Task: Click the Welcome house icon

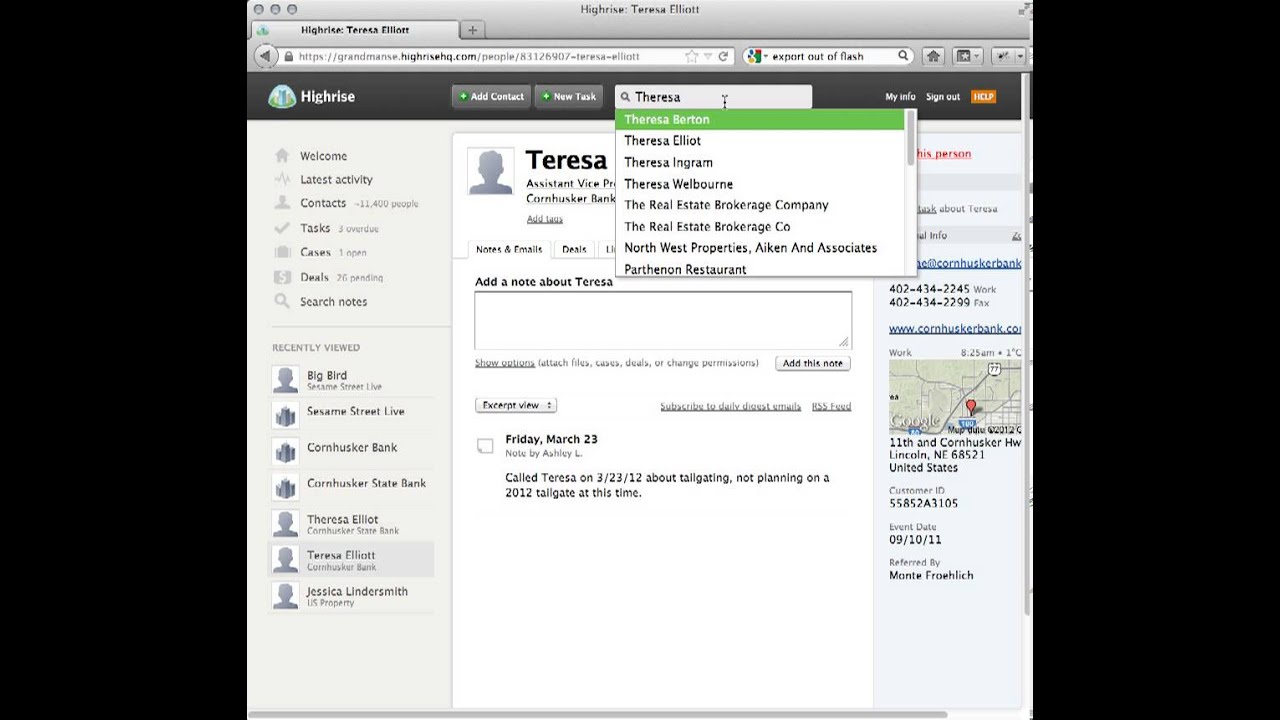Action: (x=282, y=155)
